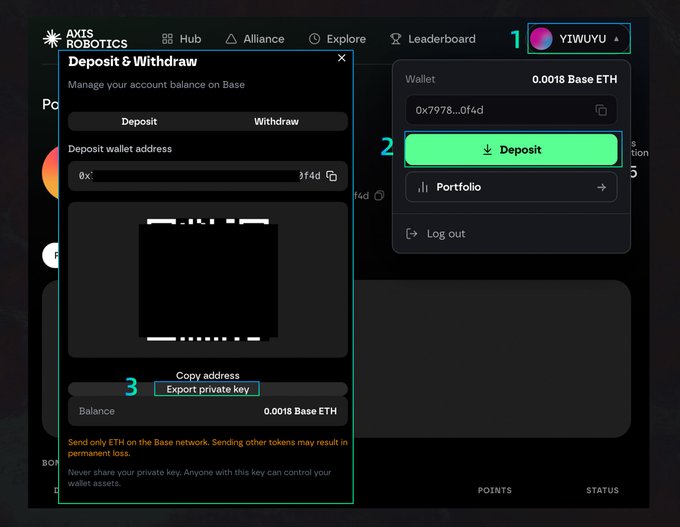
Task: Click the Leaderboard trophy icon
Action: pyautogui.click(x=396, y=39)
